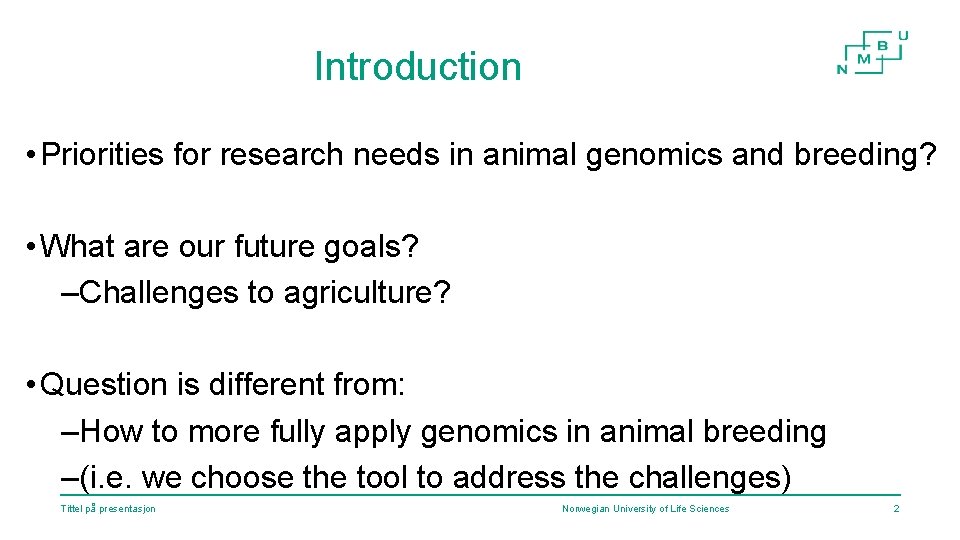Screen dimensions: 960x540
Task: Click the text "What are our future goals?"
Action: 229,246
